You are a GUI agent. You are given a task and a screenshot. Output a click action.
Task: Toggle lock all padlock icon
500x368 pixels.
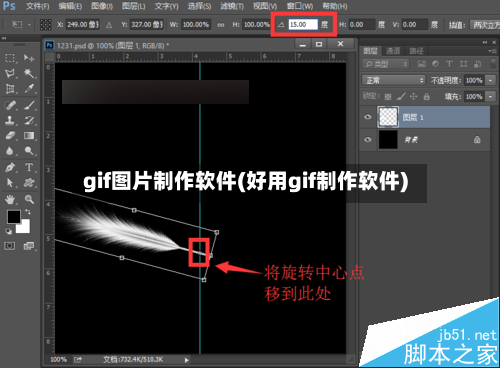click(426, 97)
